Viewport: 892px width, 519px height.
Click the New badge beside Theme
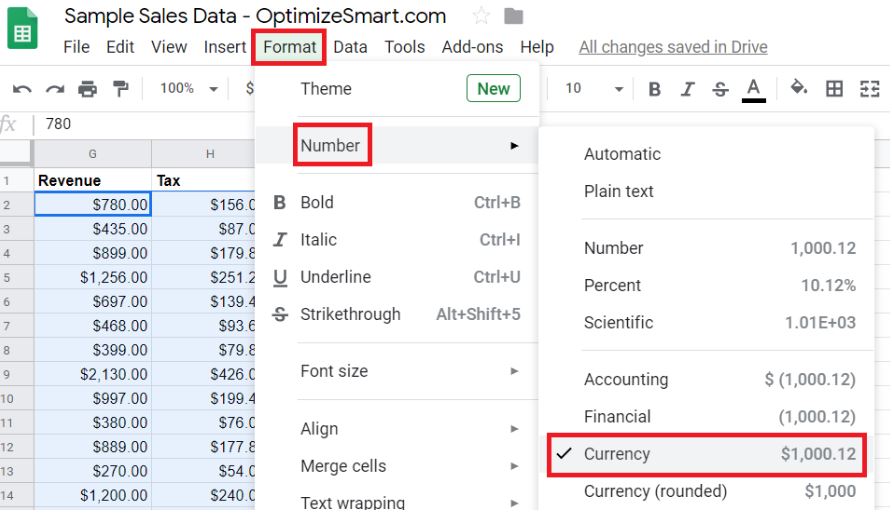(493, 88)
